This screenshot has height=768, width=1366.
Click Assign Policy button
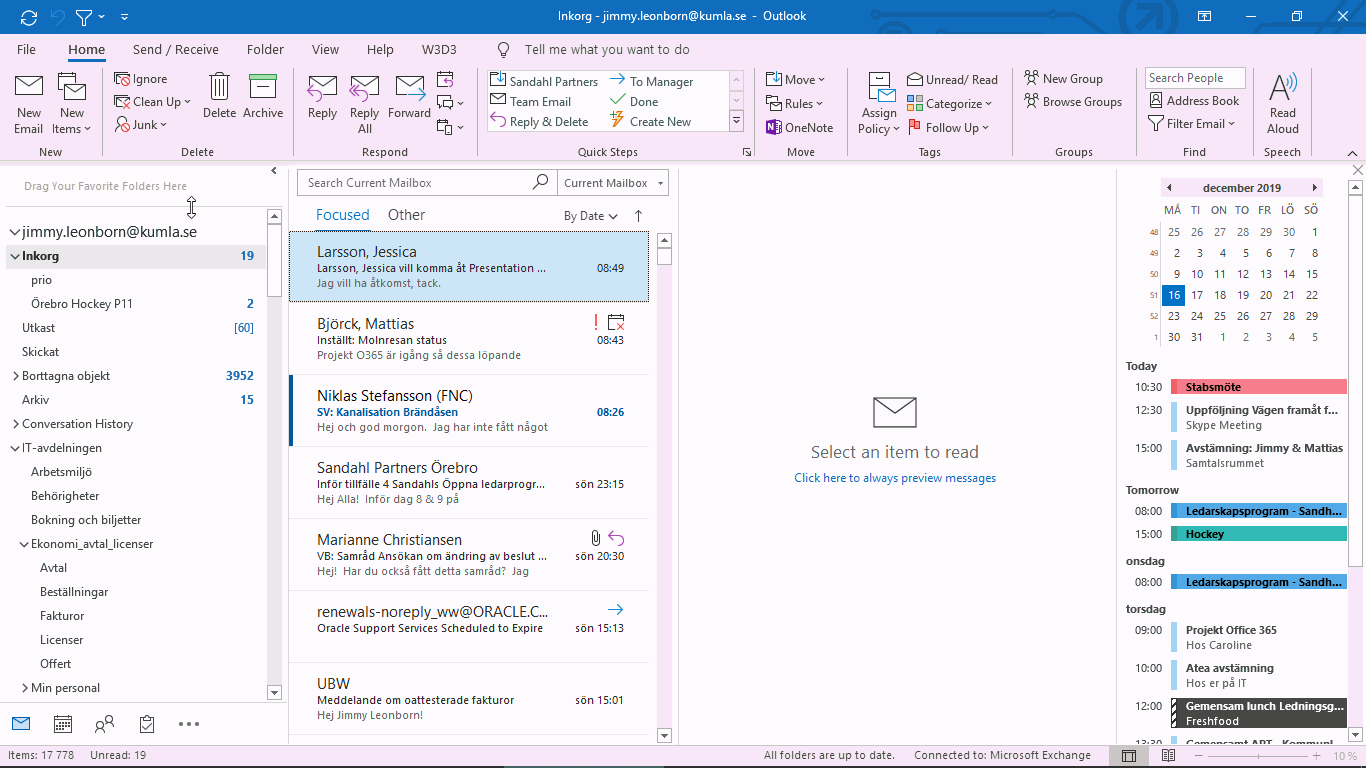[x=880, y=104]
